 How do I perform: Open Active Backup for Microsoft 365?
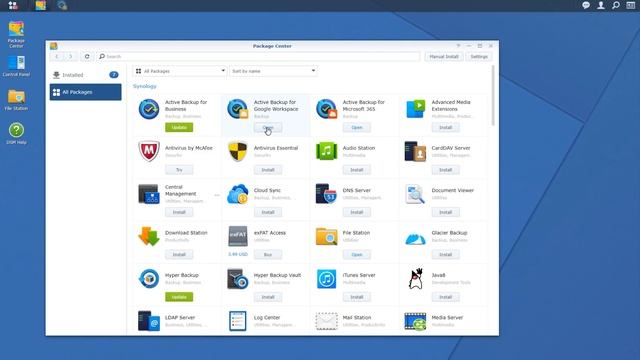point(357,127)
